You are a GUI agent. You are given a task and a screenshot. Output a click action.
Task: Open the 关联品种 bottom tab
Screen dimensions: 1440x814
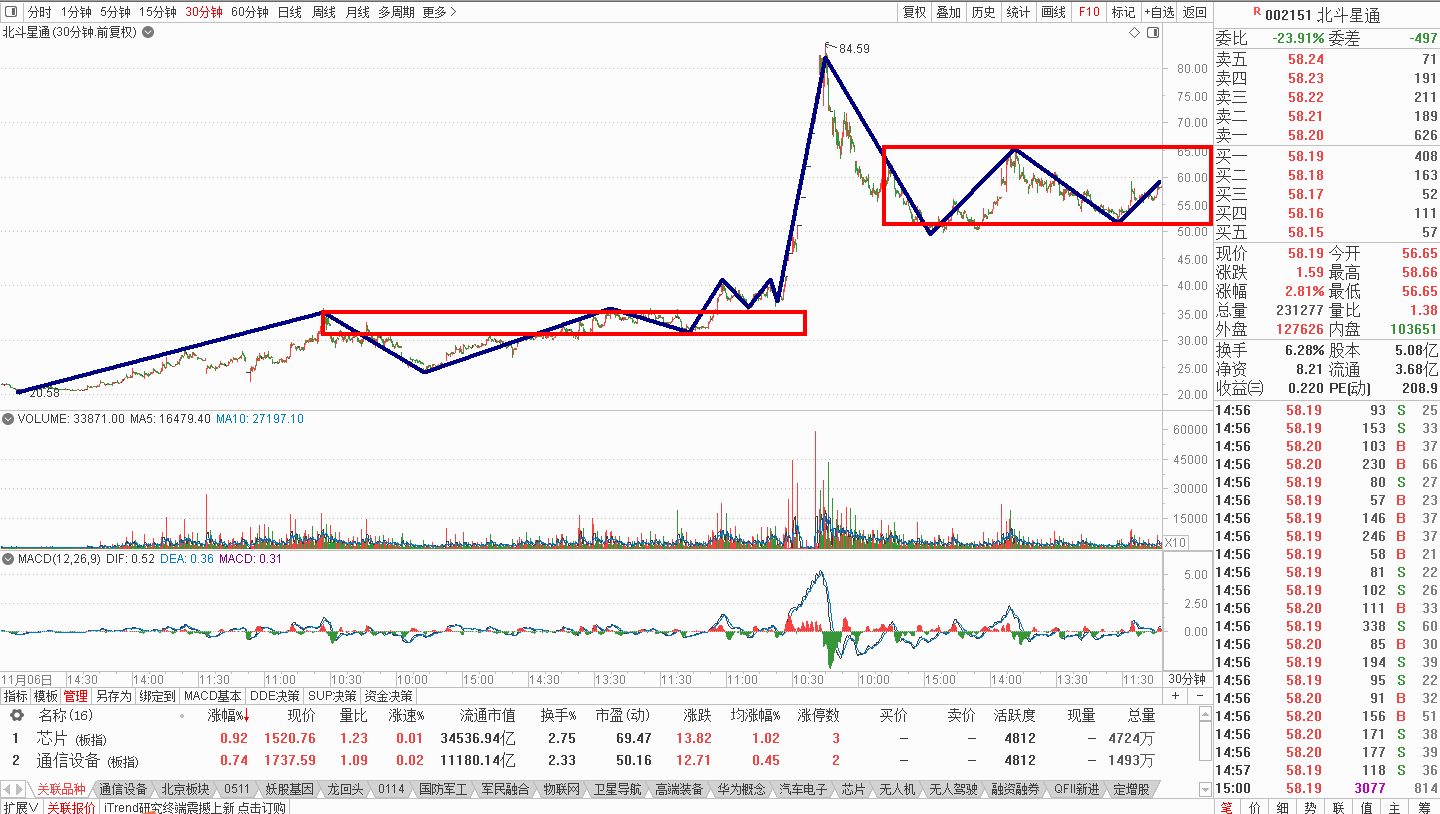click(62, 789)
